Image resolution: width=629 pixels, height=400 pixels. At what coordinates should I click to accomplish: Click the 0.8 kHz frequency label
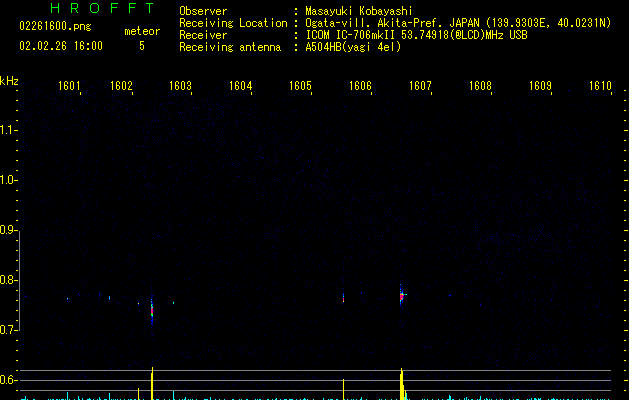[x=8, y=280]
